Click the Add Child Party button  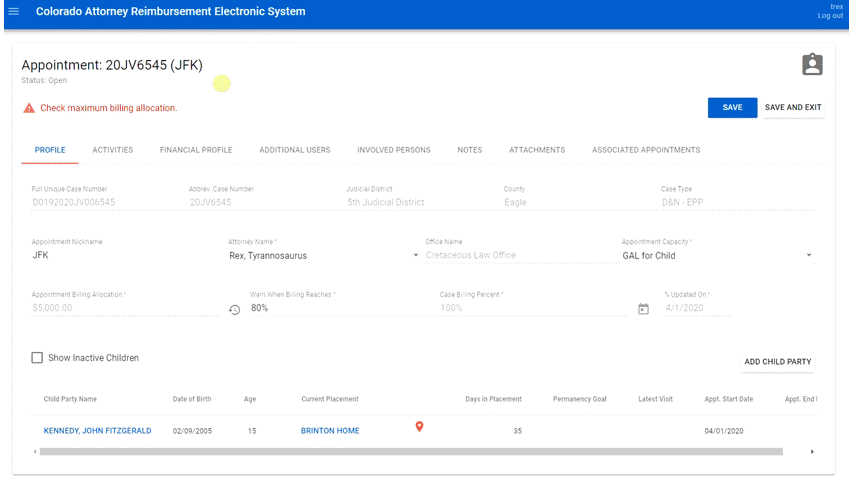[778, 362]
